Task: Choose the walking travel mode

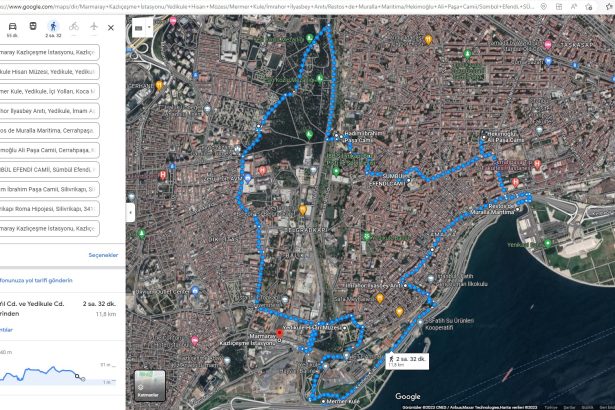Action: [x=51, y=26]
